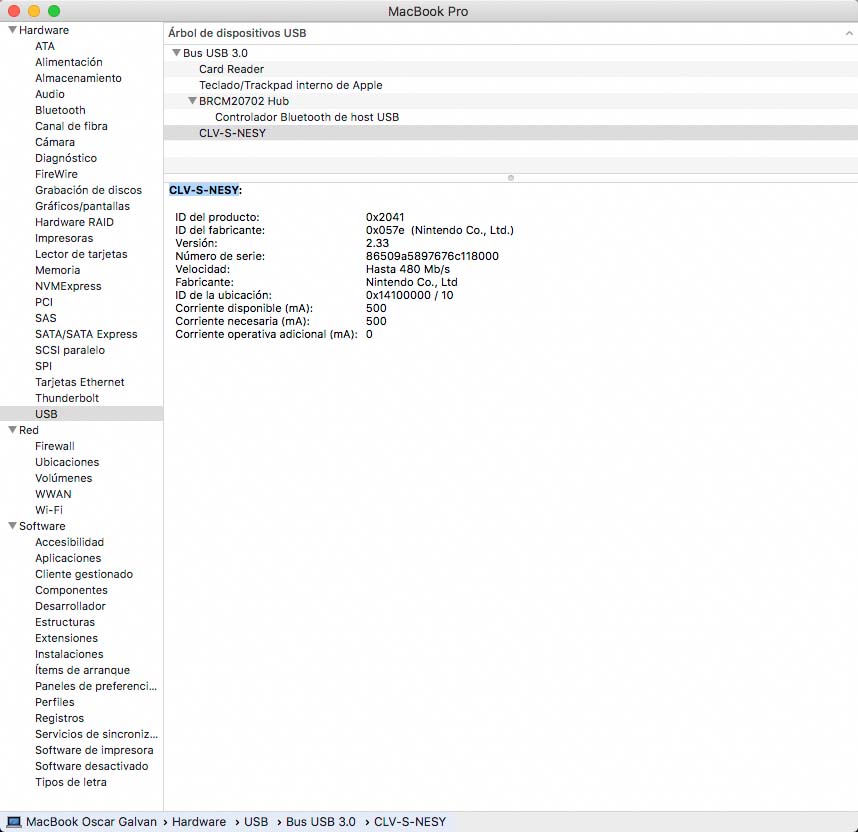Collapse the Software section triangle
This screenshot has height=832, width=858.
pyautogui.click(x=12, y=526)
